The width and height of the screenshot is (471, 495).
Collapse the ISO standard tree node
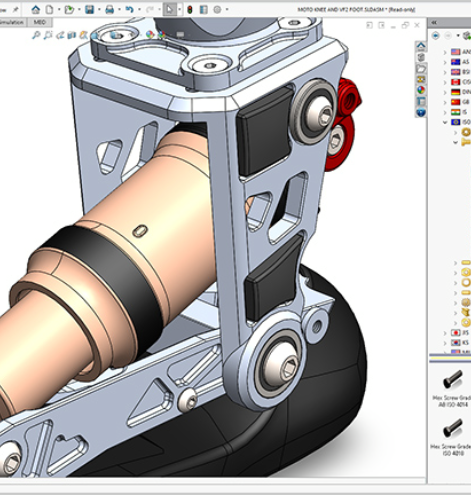[x=445, y=122]
